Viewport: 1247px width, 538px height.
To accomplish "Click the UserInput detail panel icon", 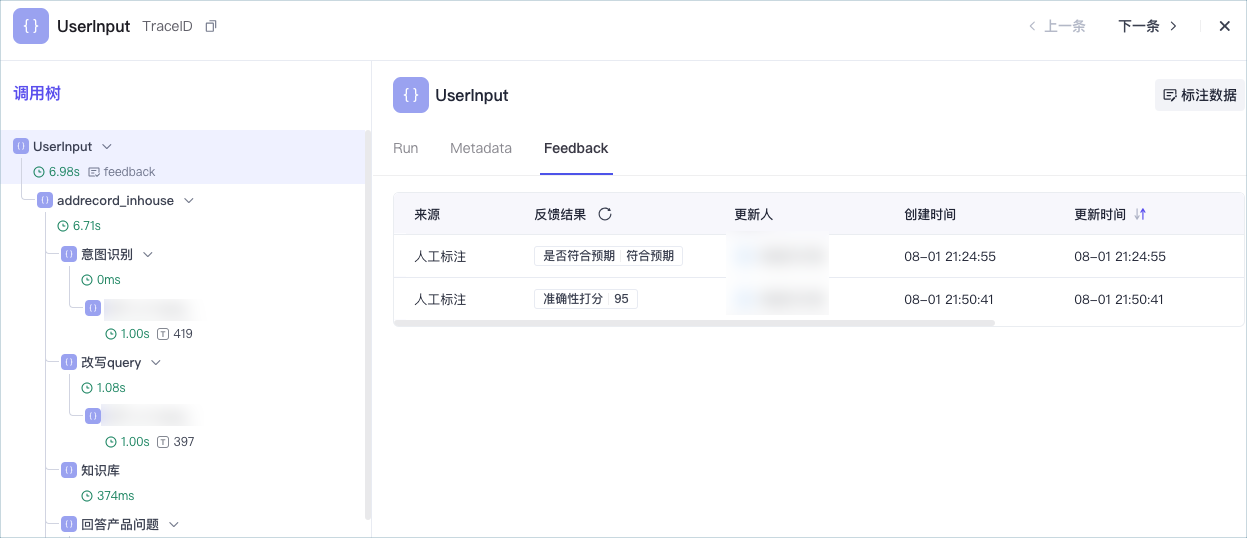I will coord(411,95).
